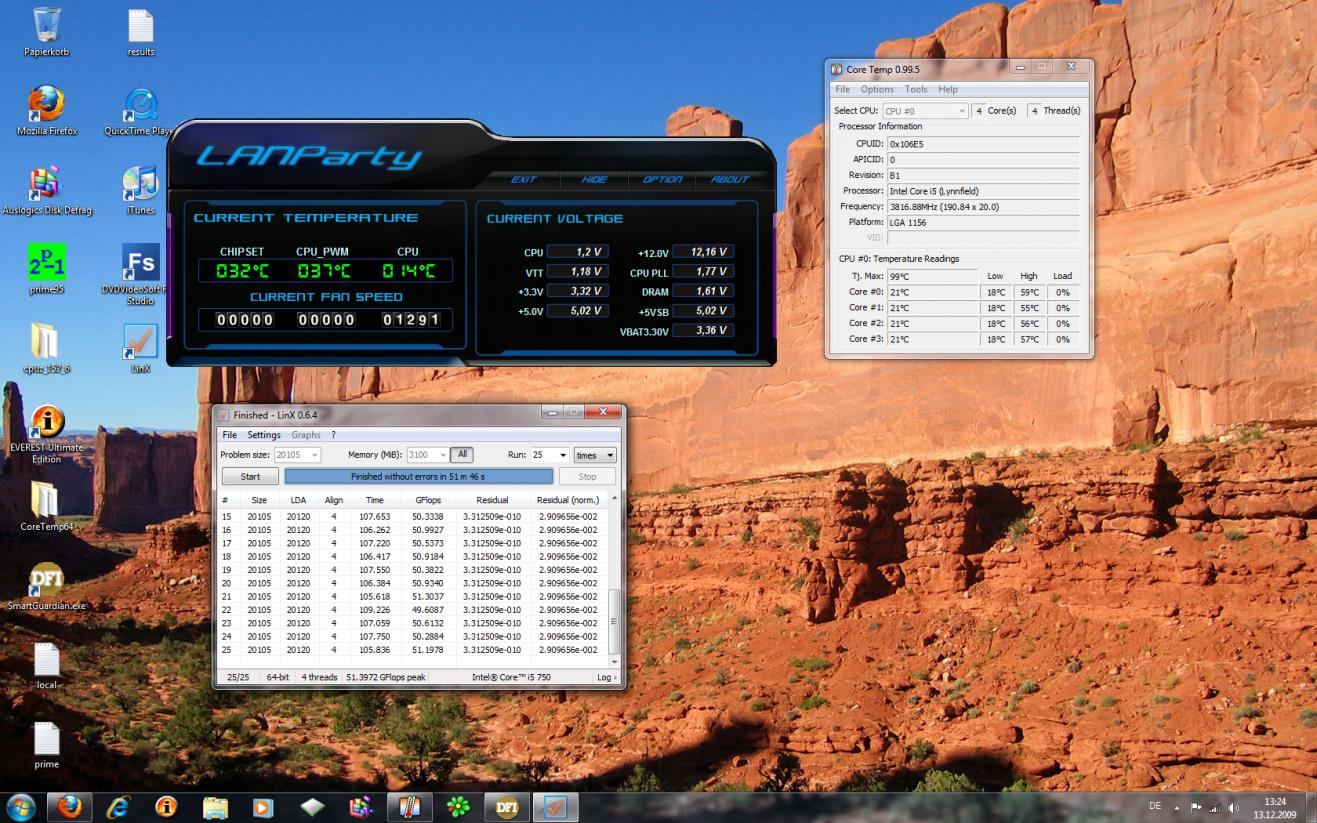Open the times unit dropdown in LinX

594,455
